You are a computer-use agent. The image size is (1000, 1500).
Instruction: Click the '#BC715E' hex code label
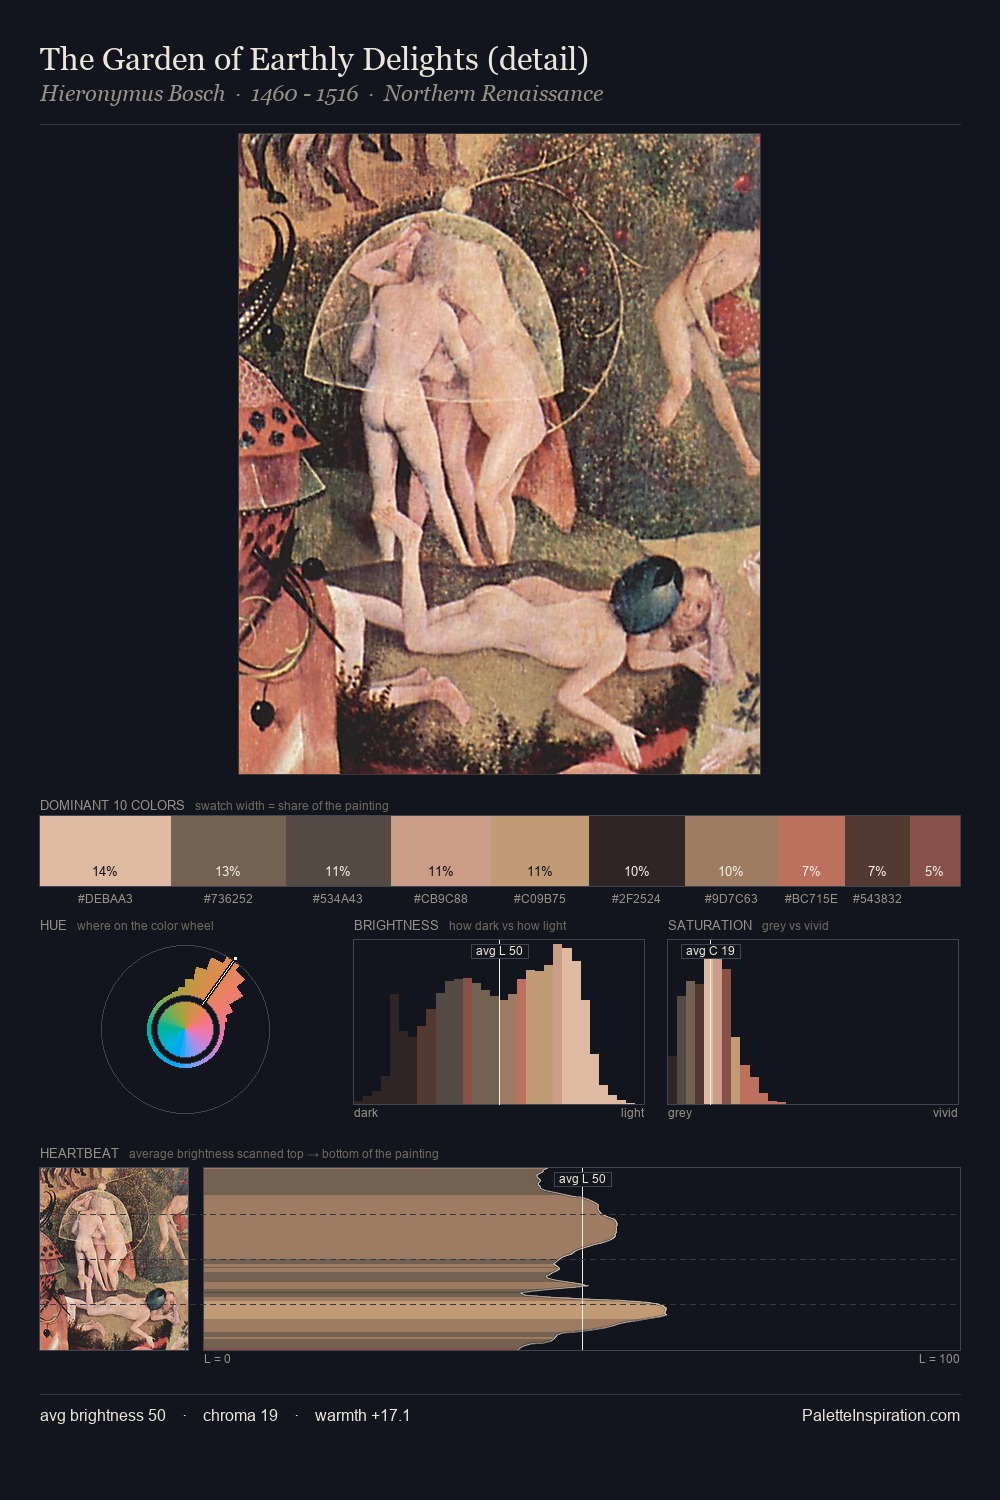[x=811, y=898]
